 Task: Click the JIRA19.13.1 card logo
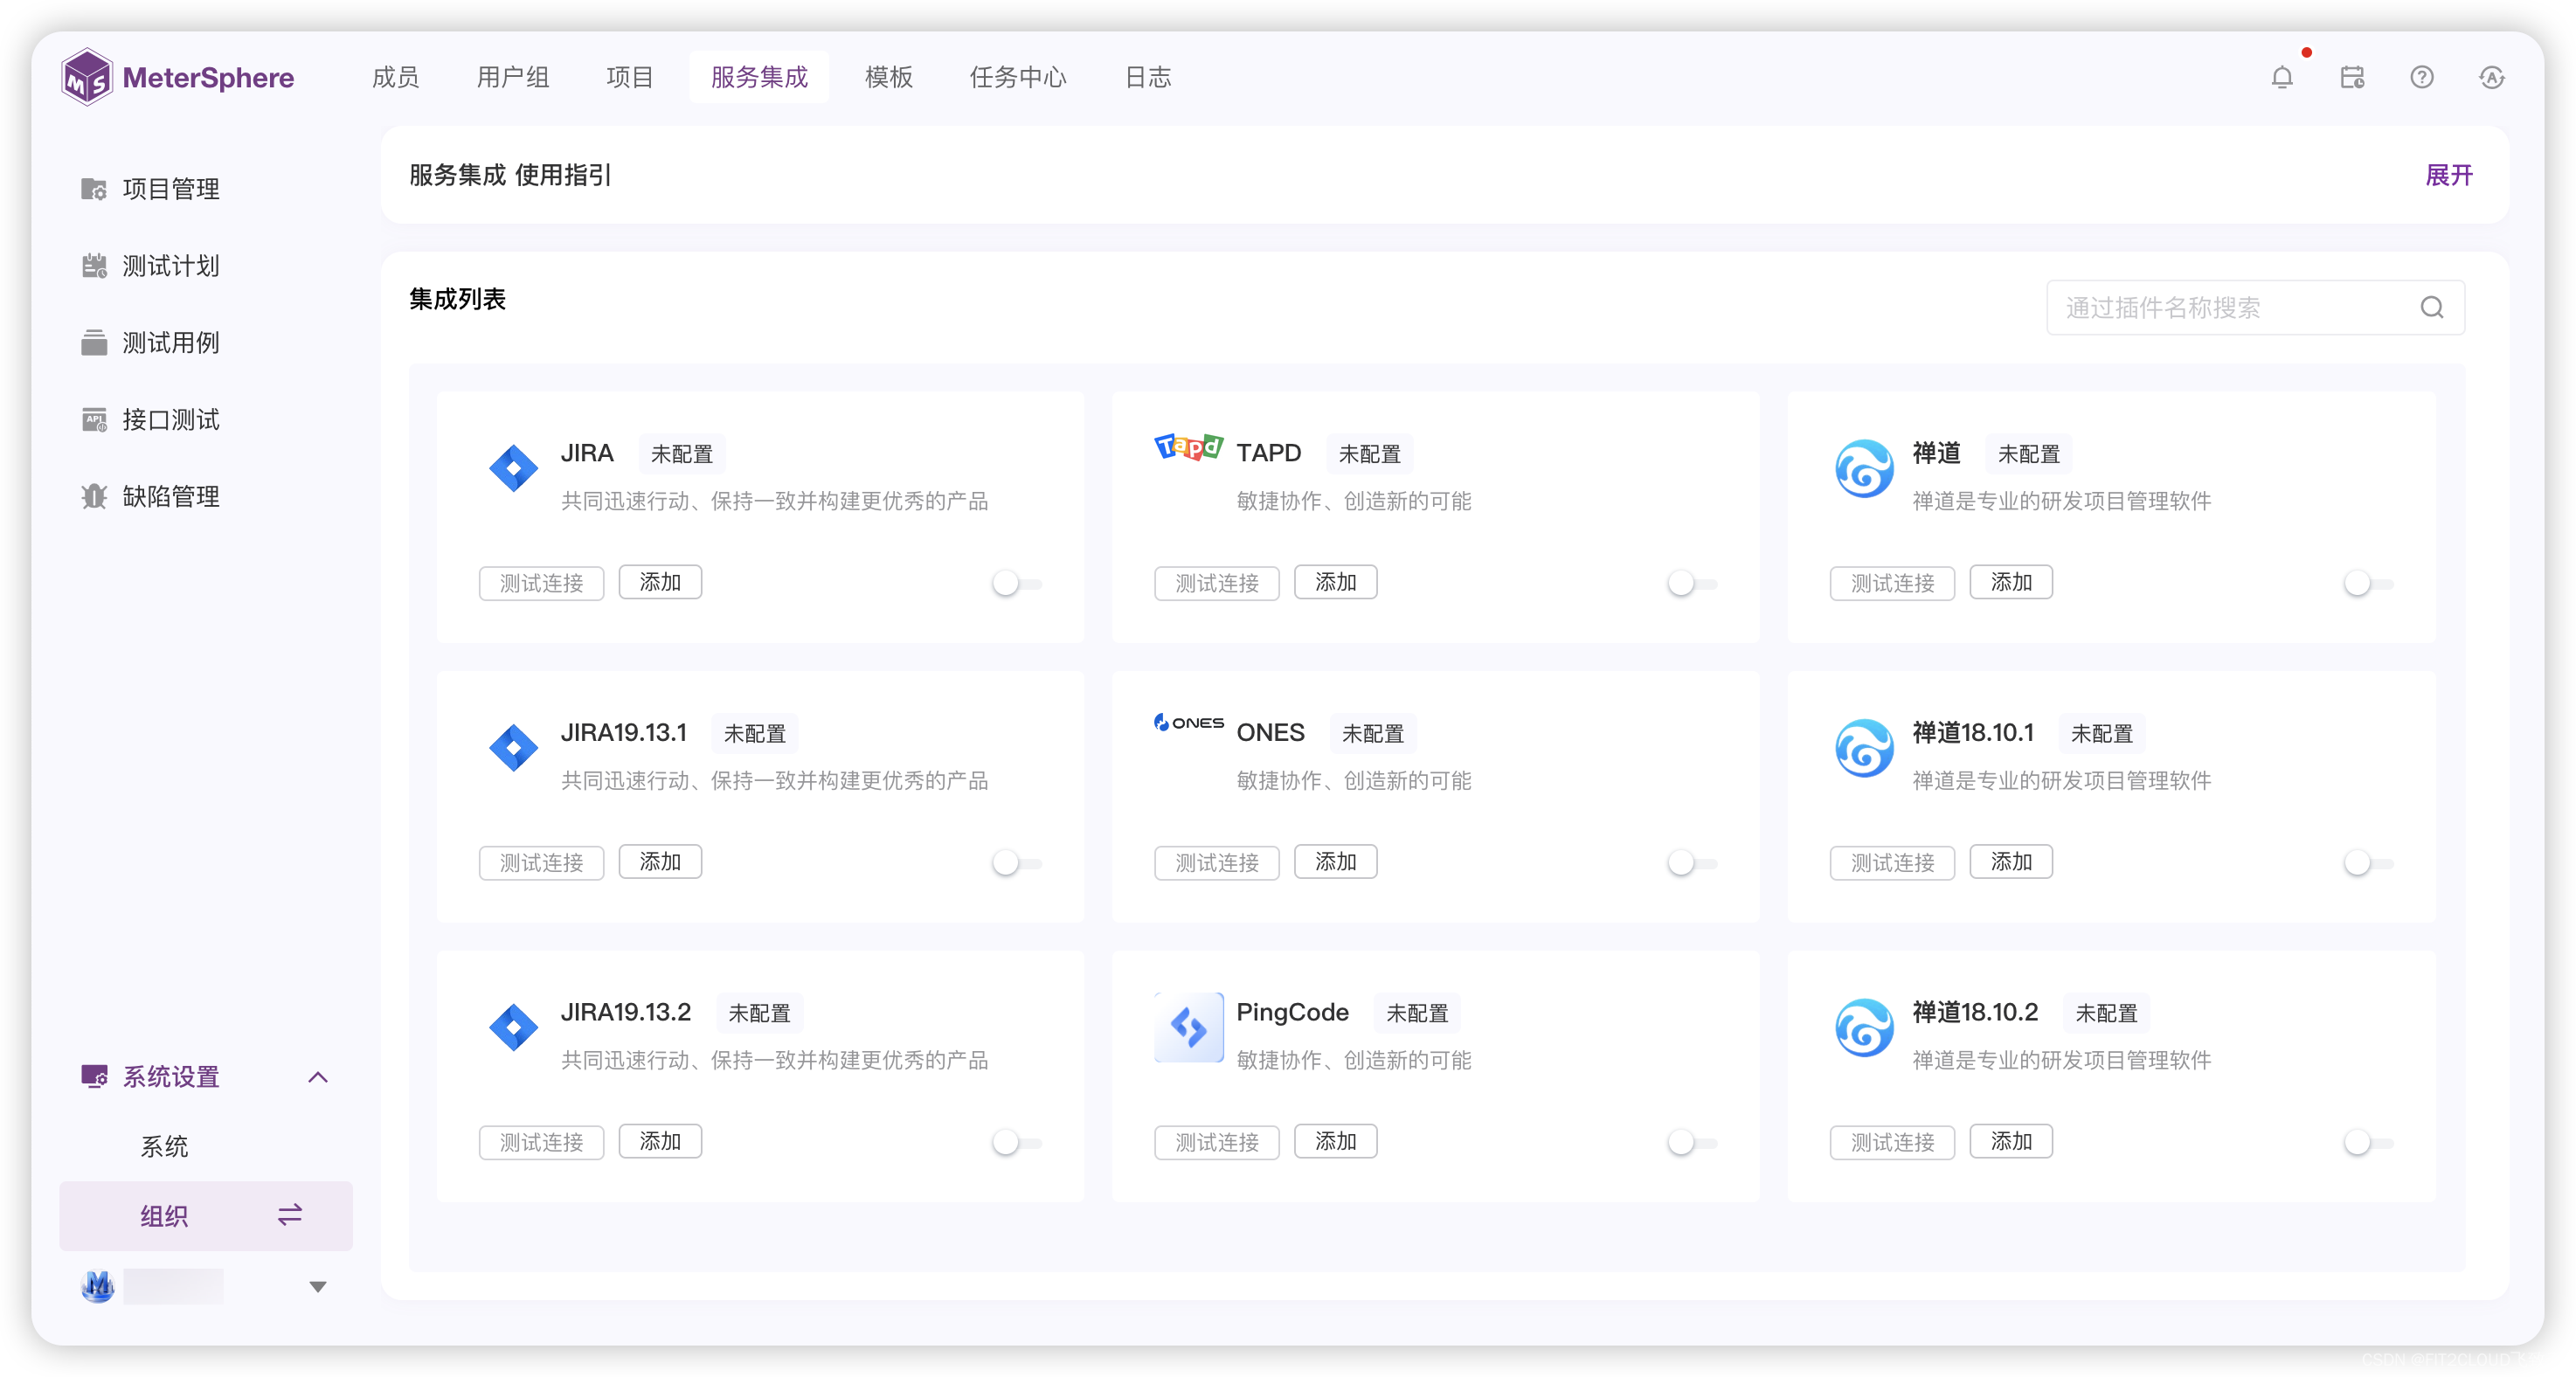513,748
